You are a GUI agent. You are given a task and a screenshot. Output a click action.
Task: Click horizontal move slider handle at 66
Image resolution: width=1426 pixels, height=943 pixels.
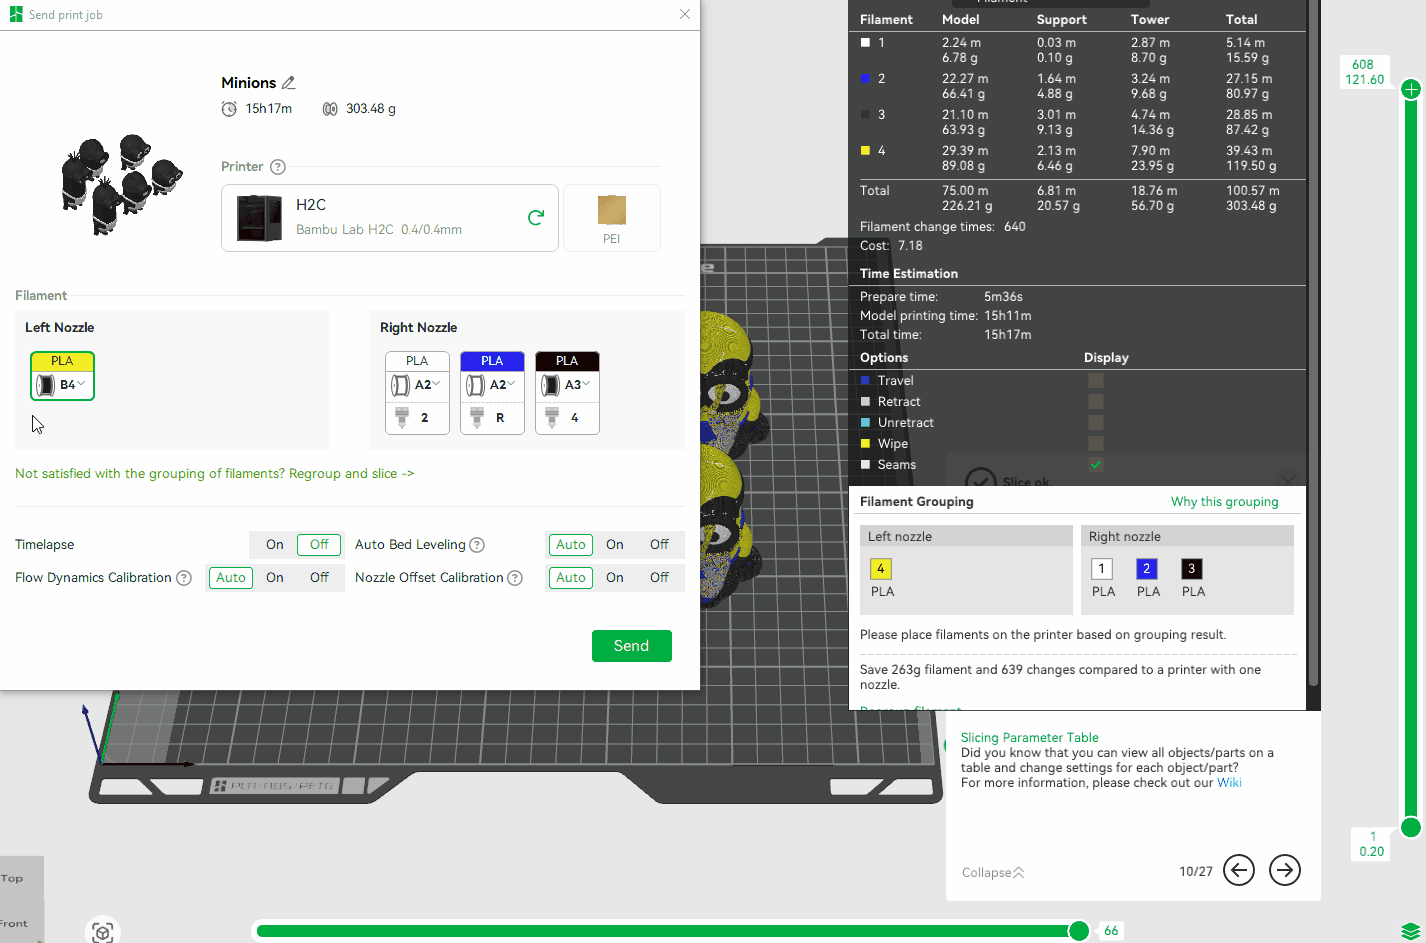tap(1079, 931)
